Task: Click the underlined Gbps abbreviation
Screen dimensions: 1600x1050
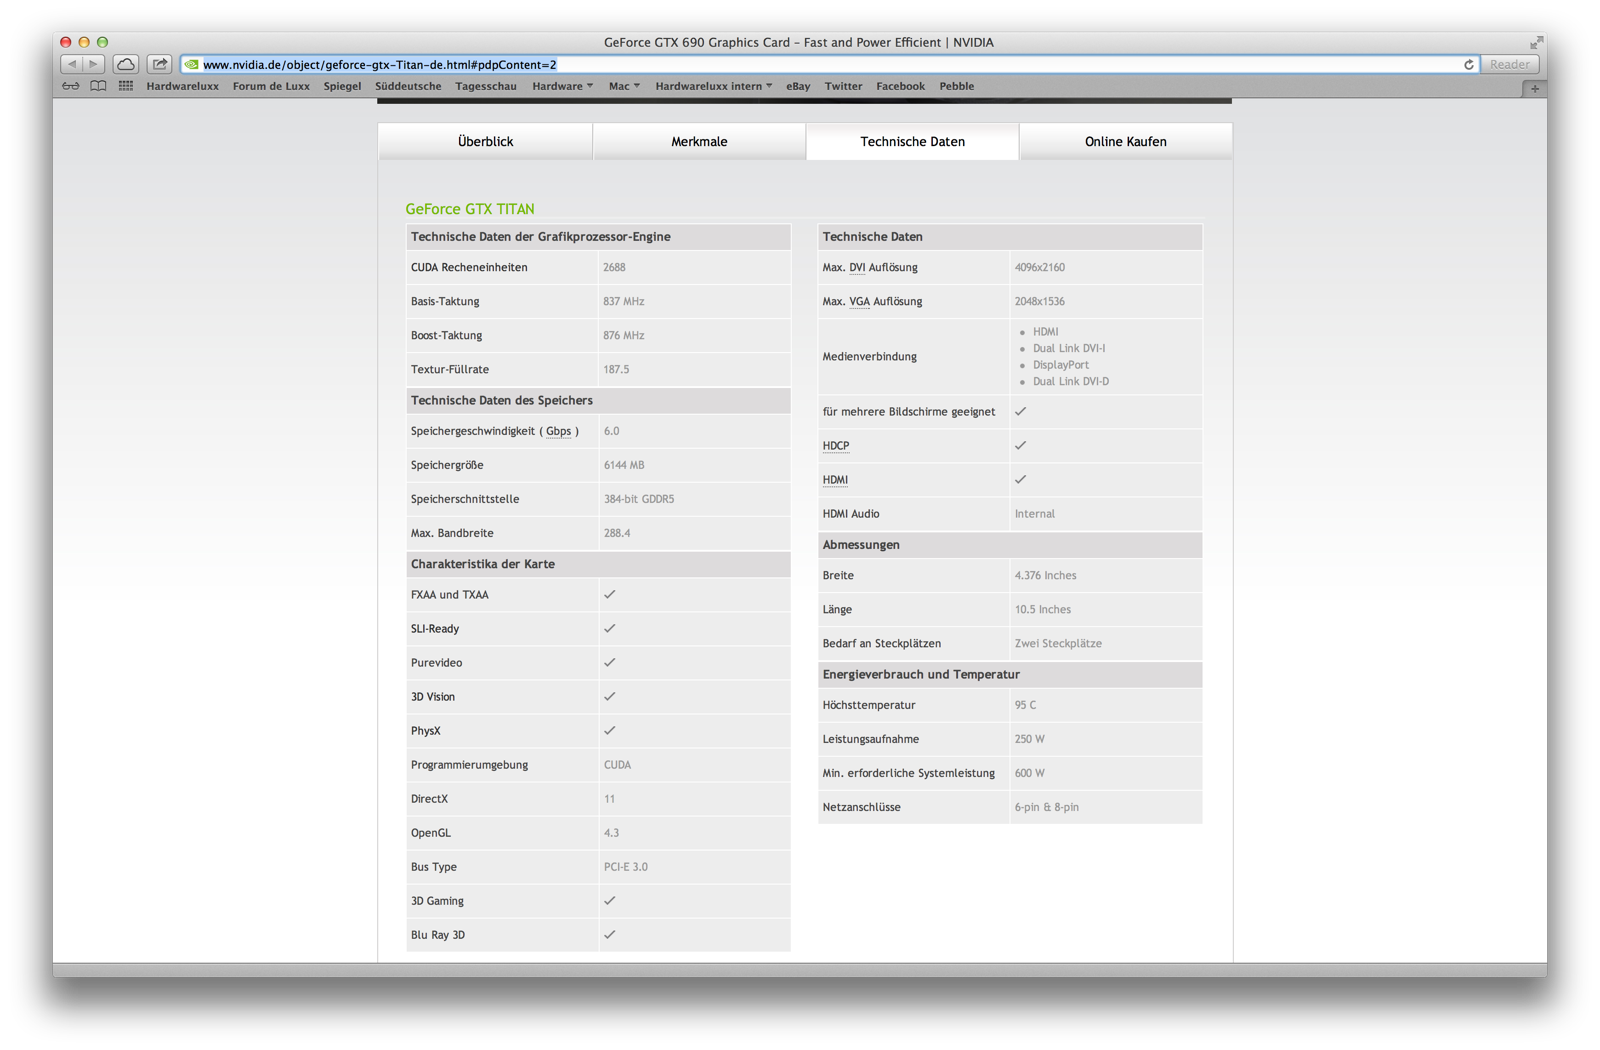Action: [x=559, y=431]
